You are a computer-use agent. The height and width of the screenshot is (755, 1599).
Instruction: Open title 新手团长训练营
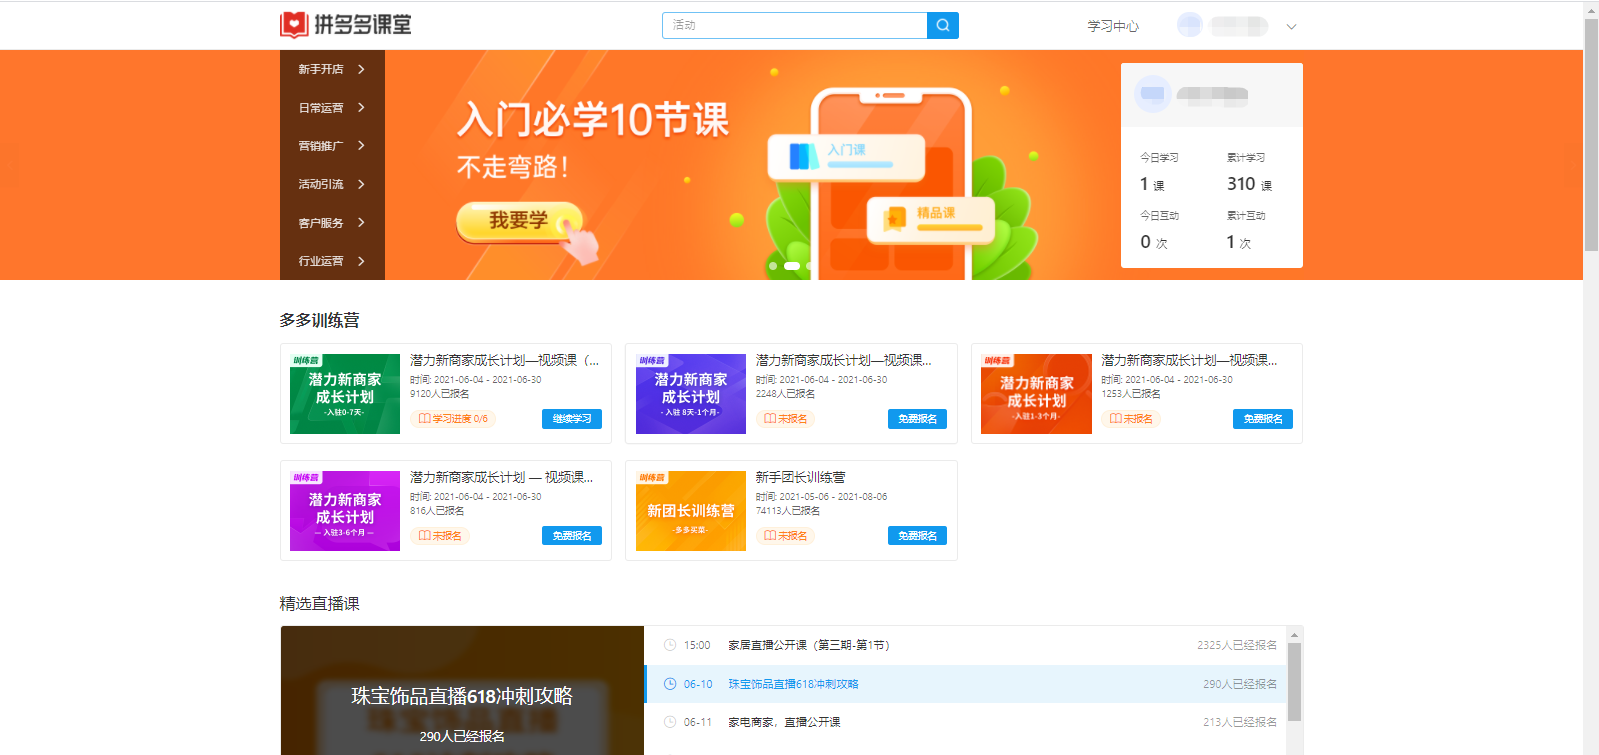(x=800, y=477)
